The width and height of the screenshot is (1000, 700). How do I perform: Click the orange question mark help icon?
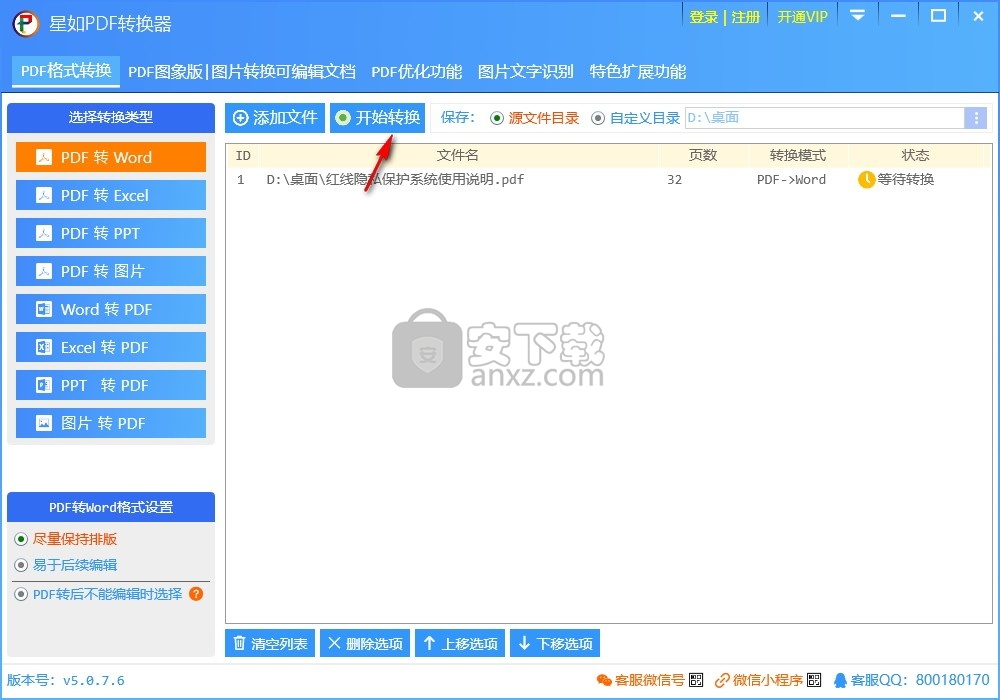(x=196, y=594)
